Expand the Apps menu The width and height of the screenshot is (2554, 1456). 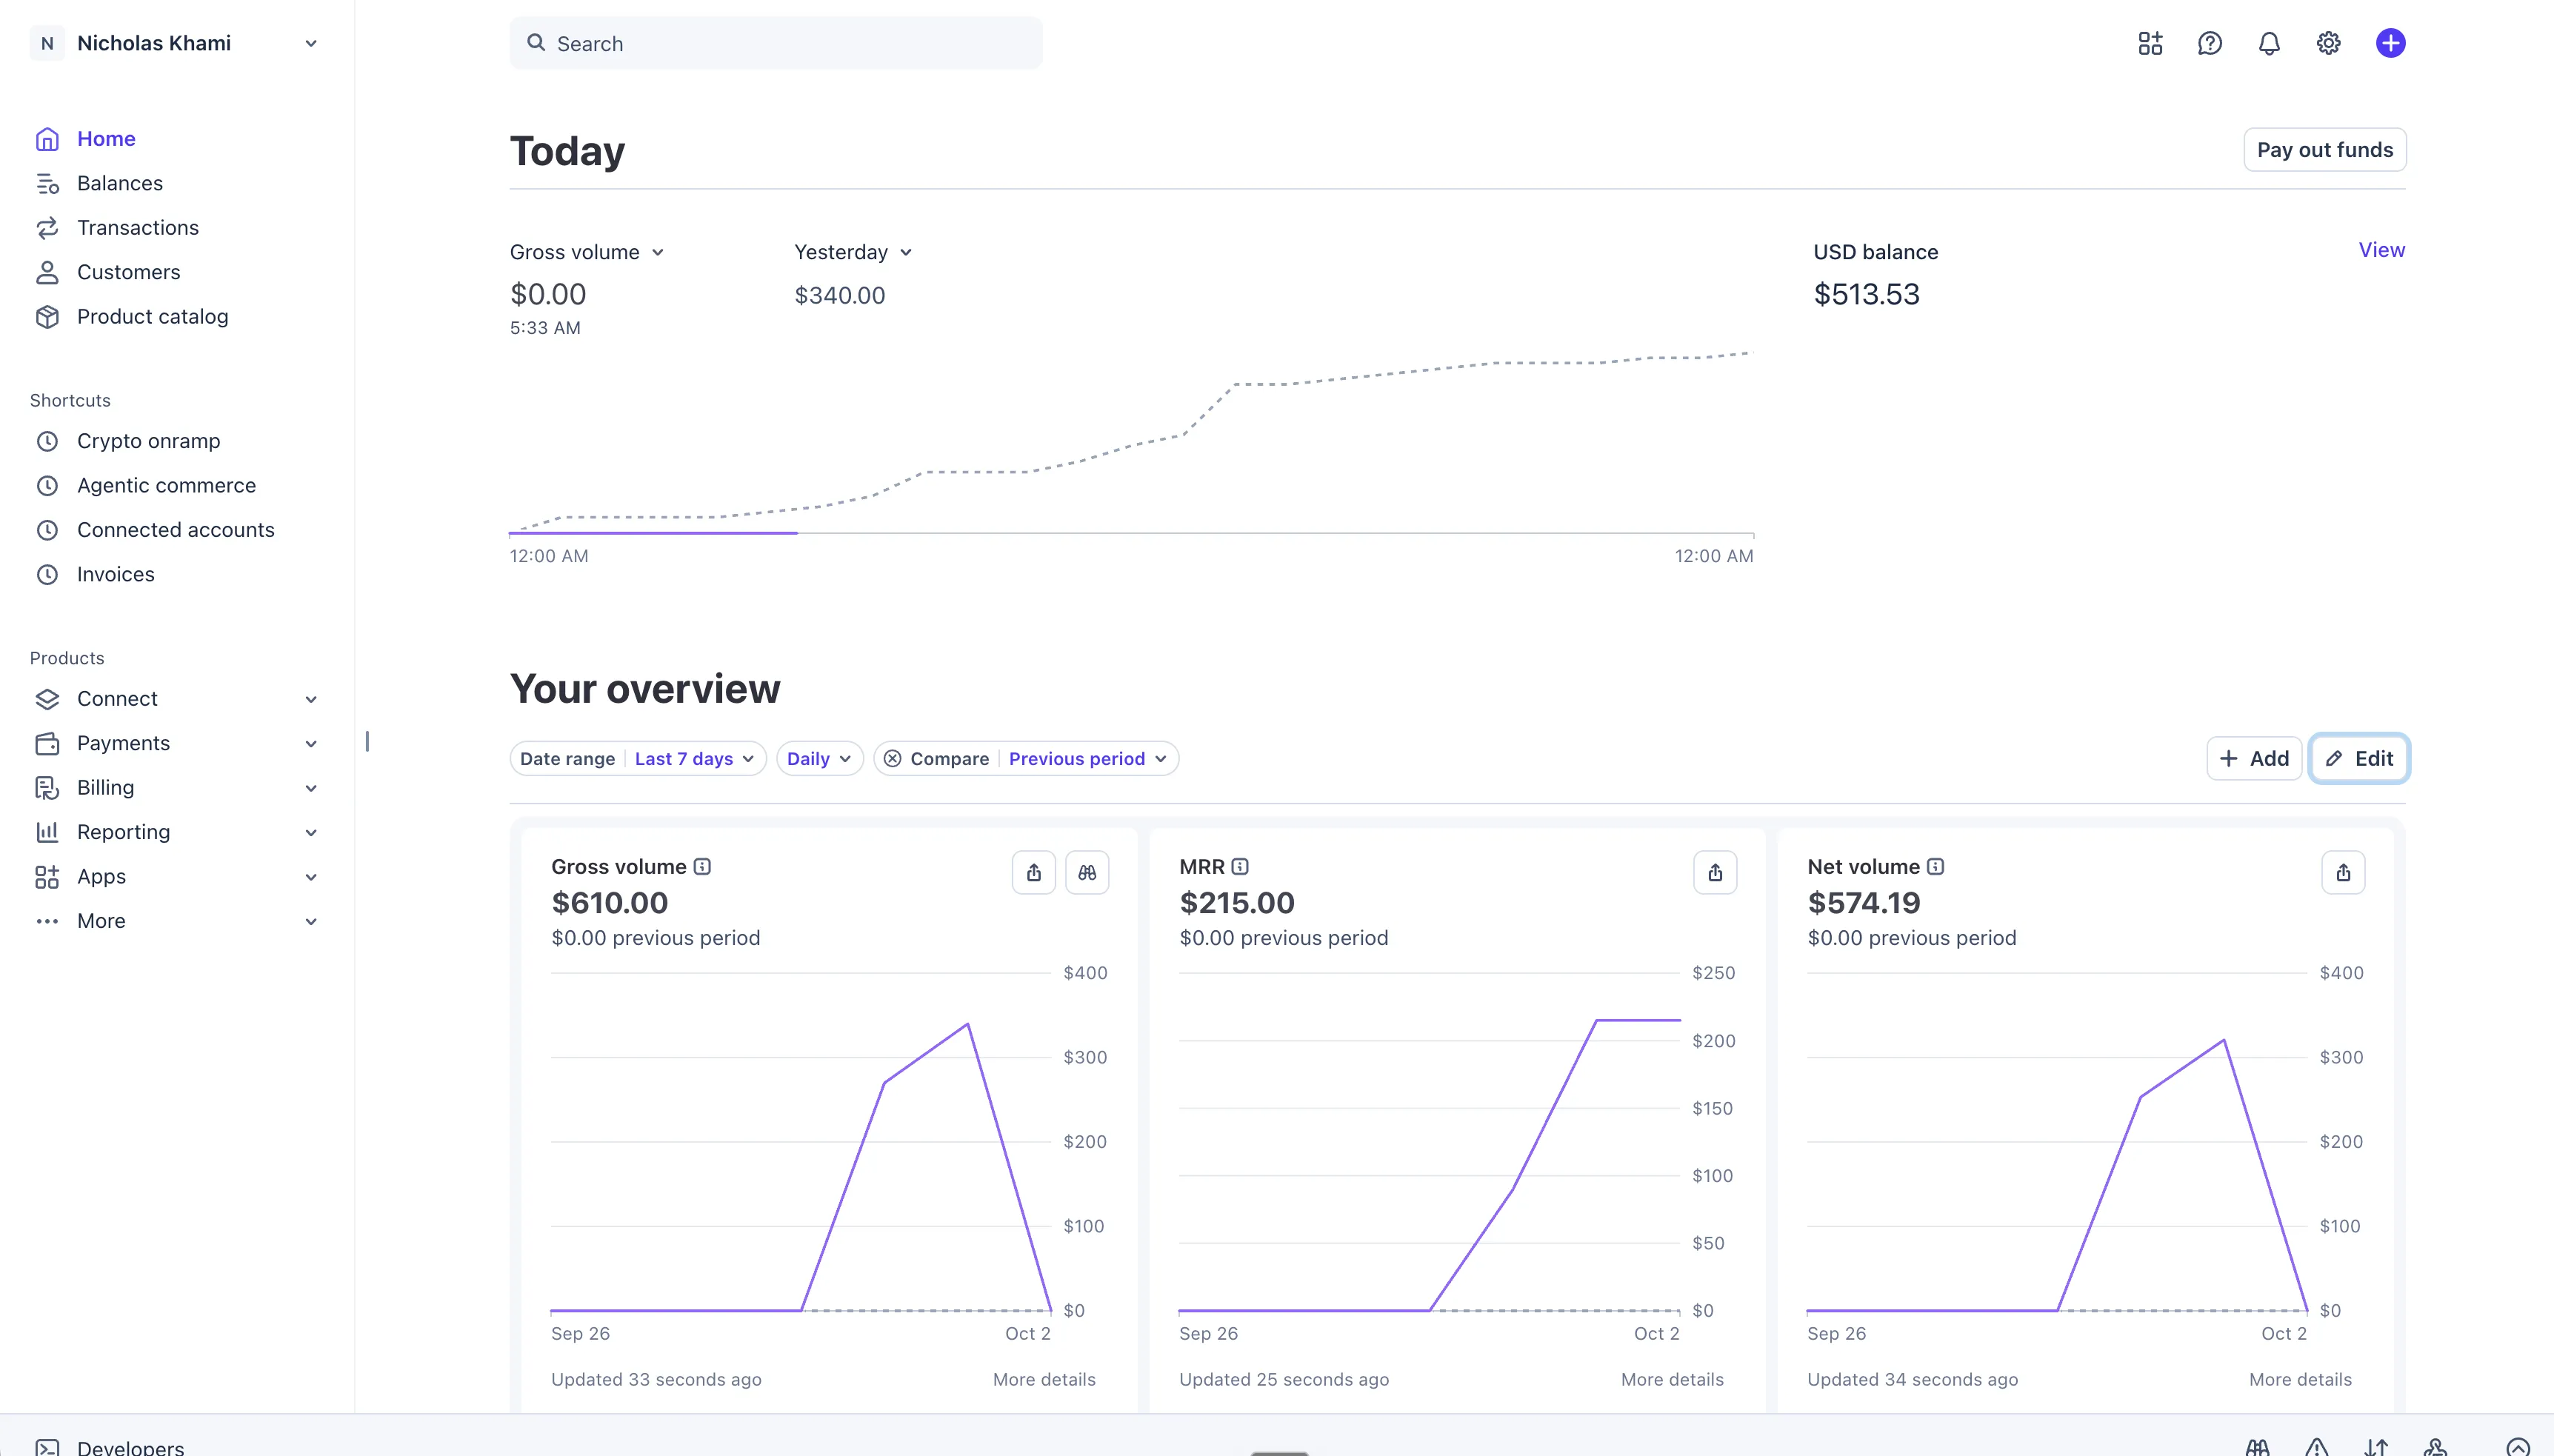[x=176, y=877]
